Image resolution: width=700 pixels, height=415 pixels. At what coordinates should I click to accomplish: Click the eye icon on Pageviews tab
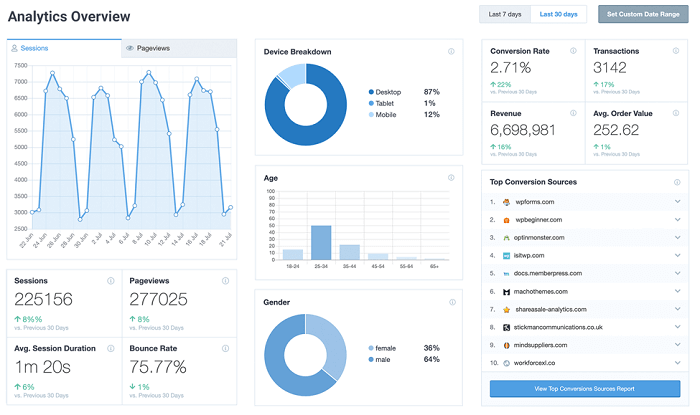tap(130, 48)
